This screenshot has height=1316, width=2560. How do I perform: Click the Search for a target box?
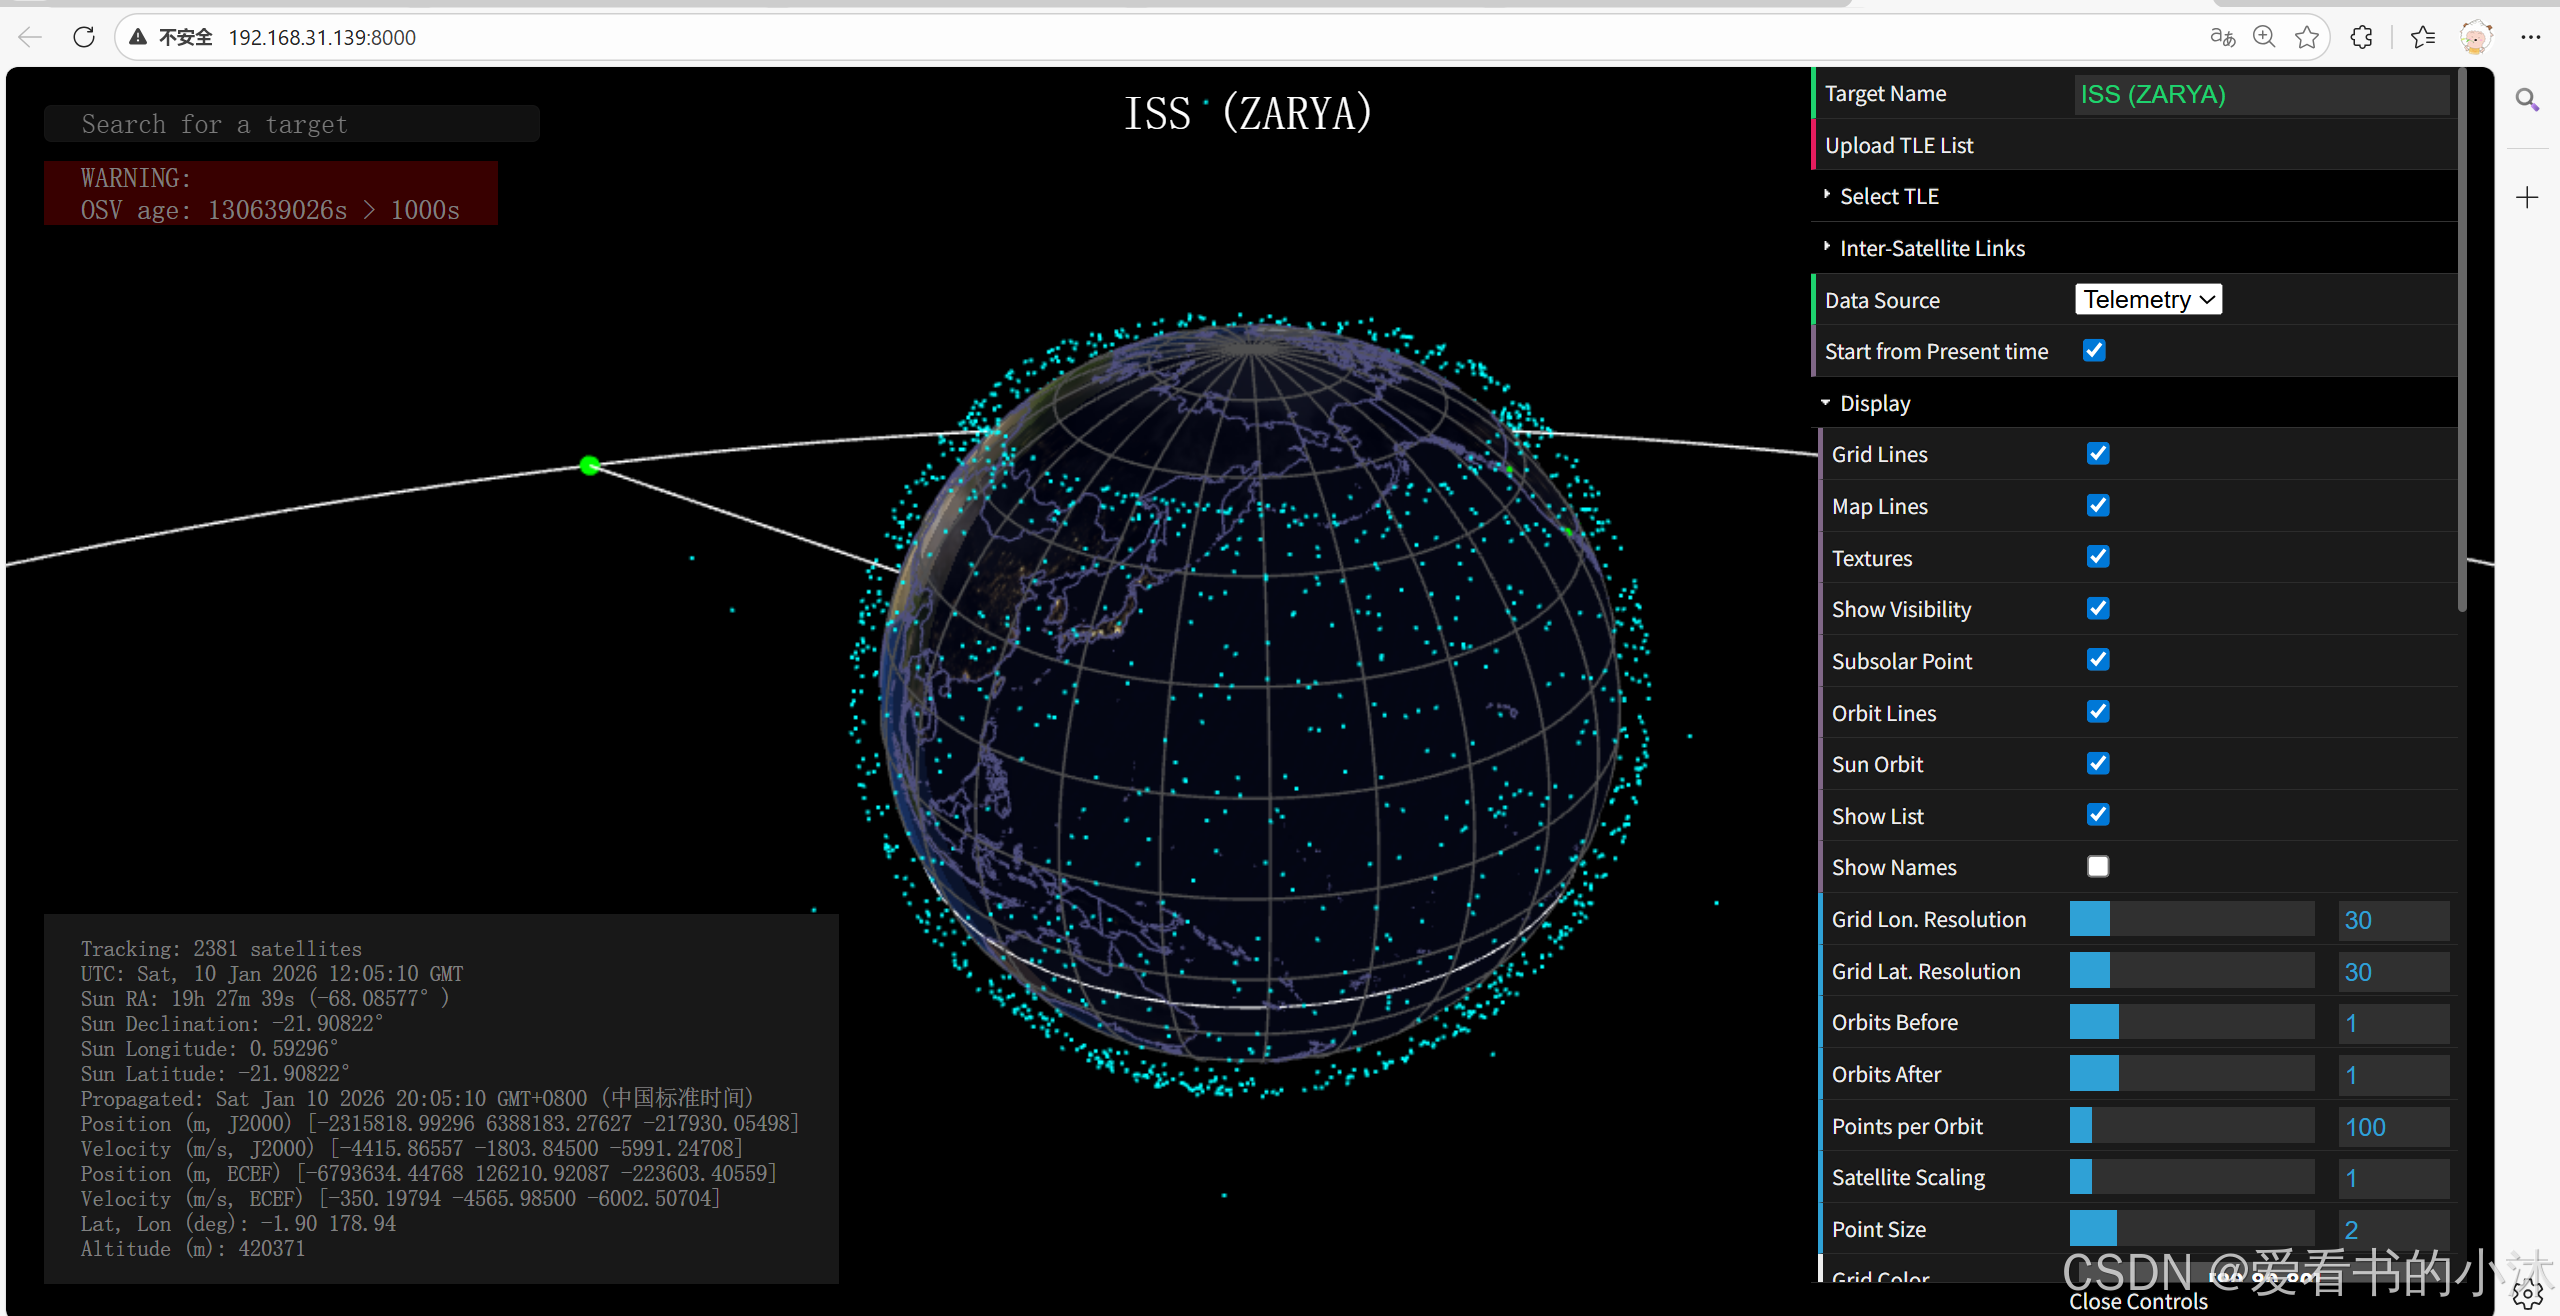click(x=292, y=124)
